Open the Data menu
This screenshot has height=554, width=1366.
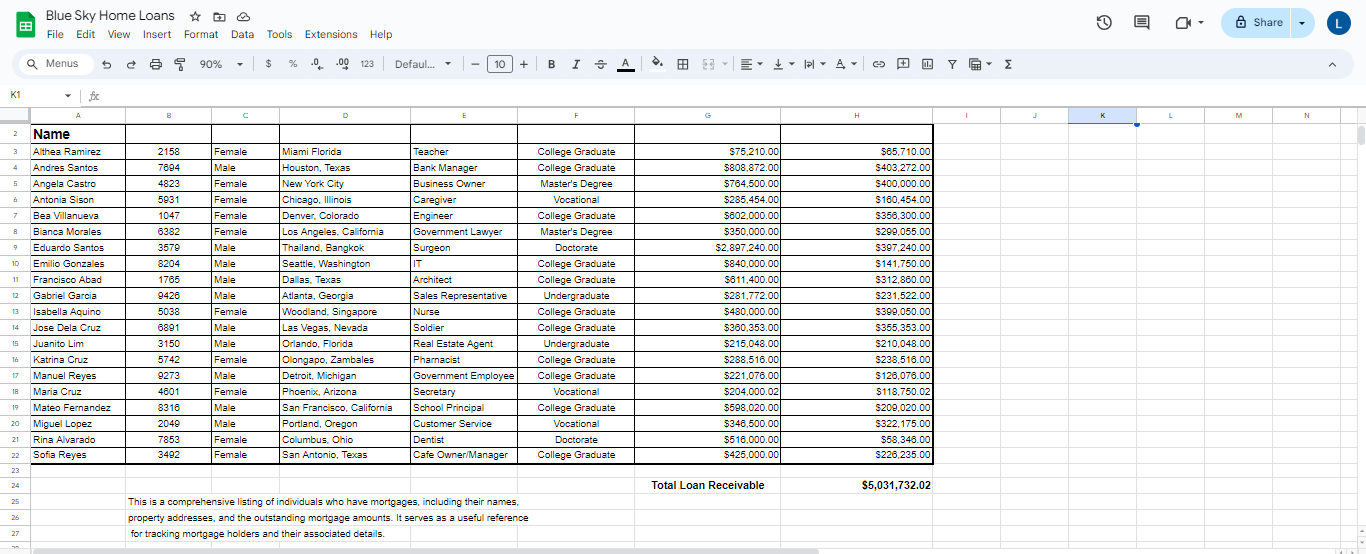[242, 34]
